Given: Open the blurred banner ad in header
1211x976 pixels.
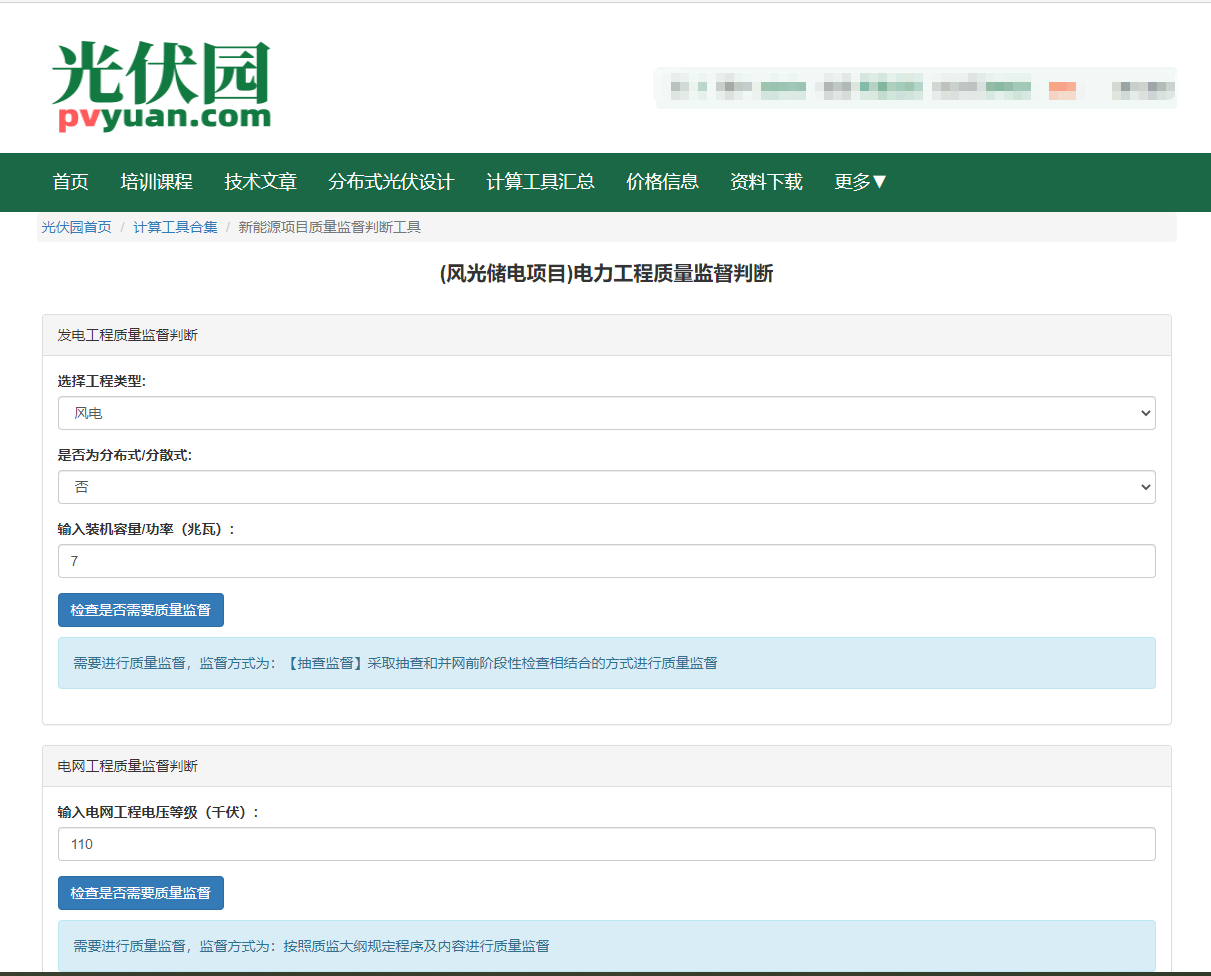Looking at the screenshot, I should [x=914, y=88].
